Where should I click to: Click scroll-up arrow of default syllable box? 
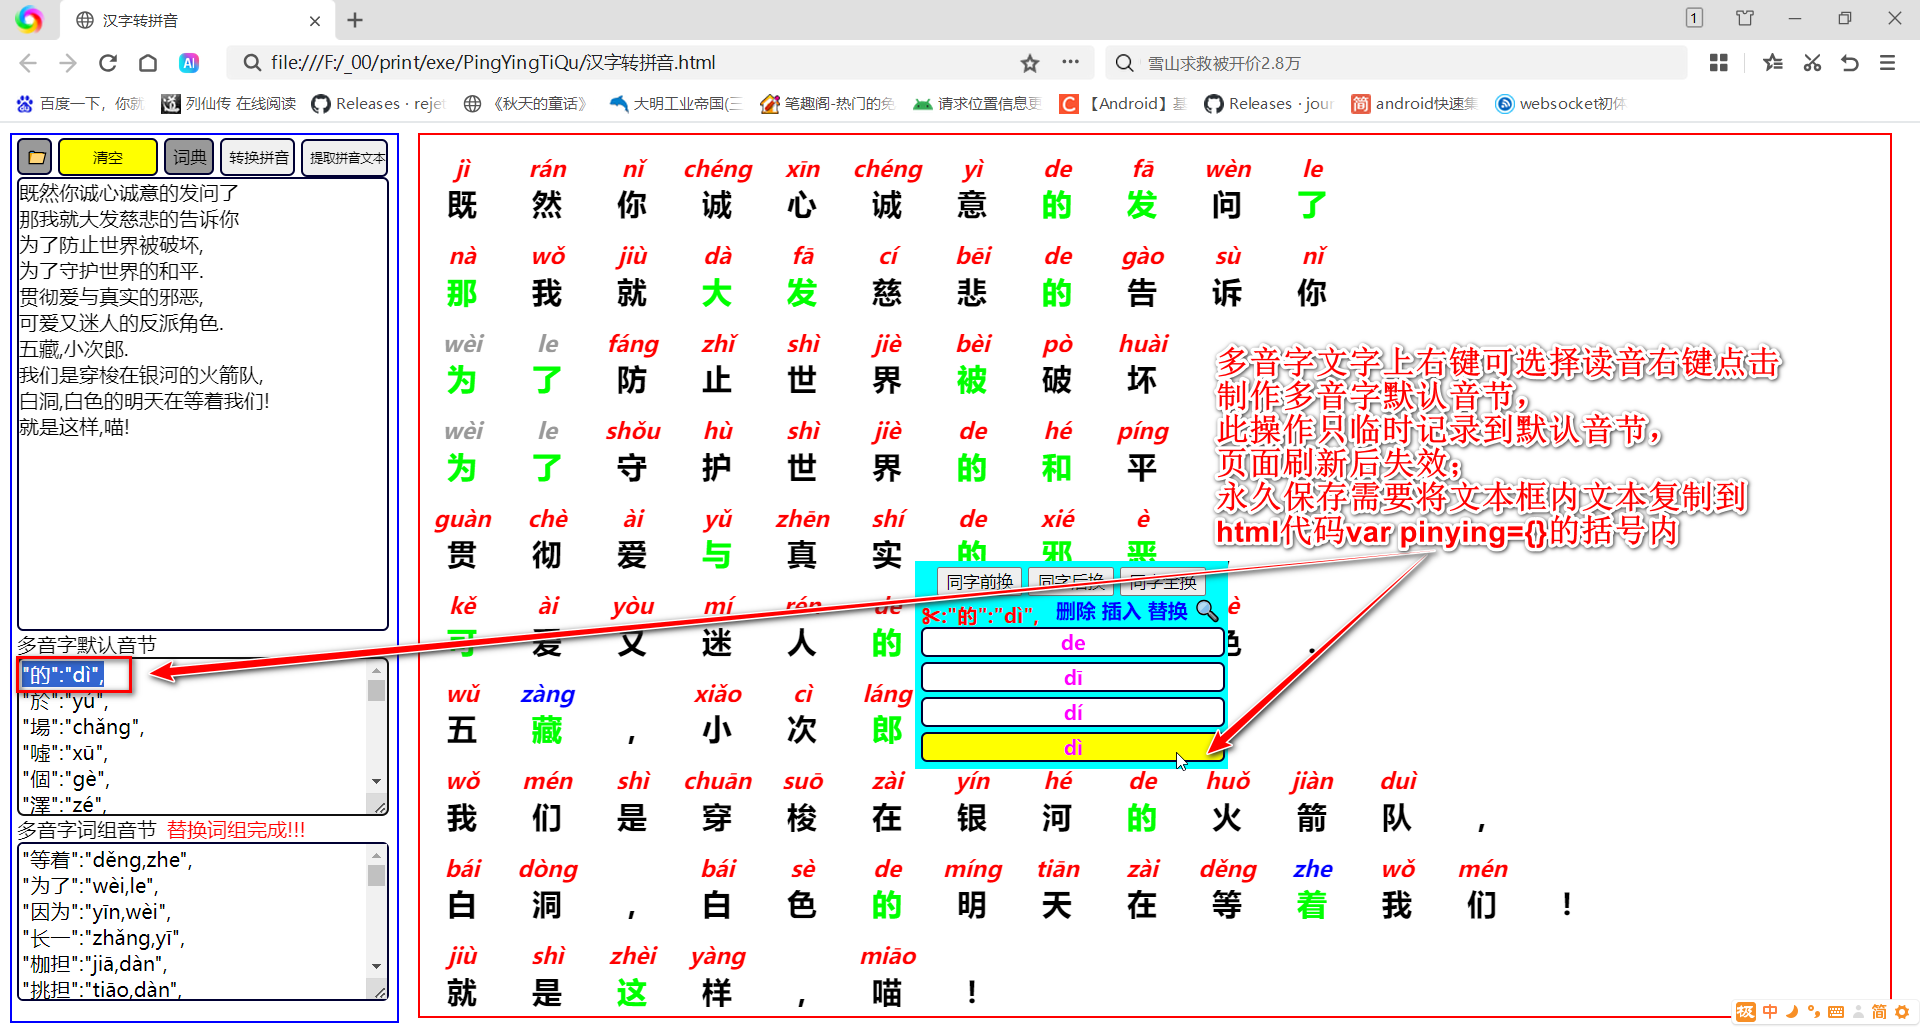[x=377, y=670]
